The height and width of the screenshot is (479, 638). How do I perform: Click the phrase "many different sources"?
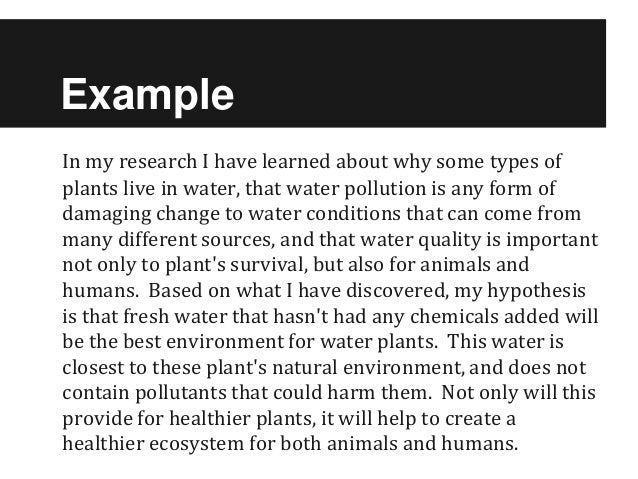click(150, 239)
